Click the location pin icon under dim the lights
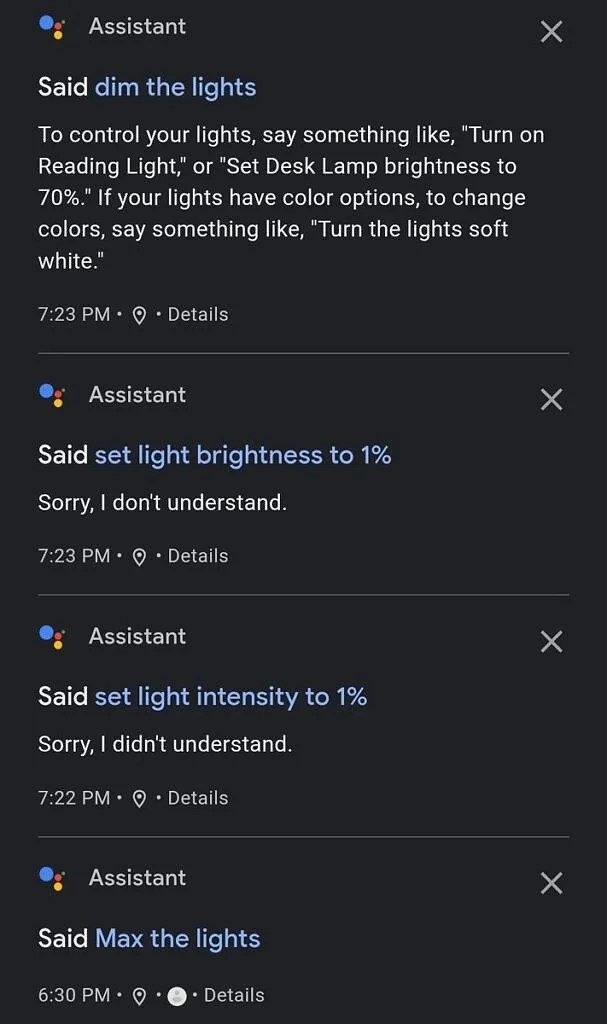 139,314
